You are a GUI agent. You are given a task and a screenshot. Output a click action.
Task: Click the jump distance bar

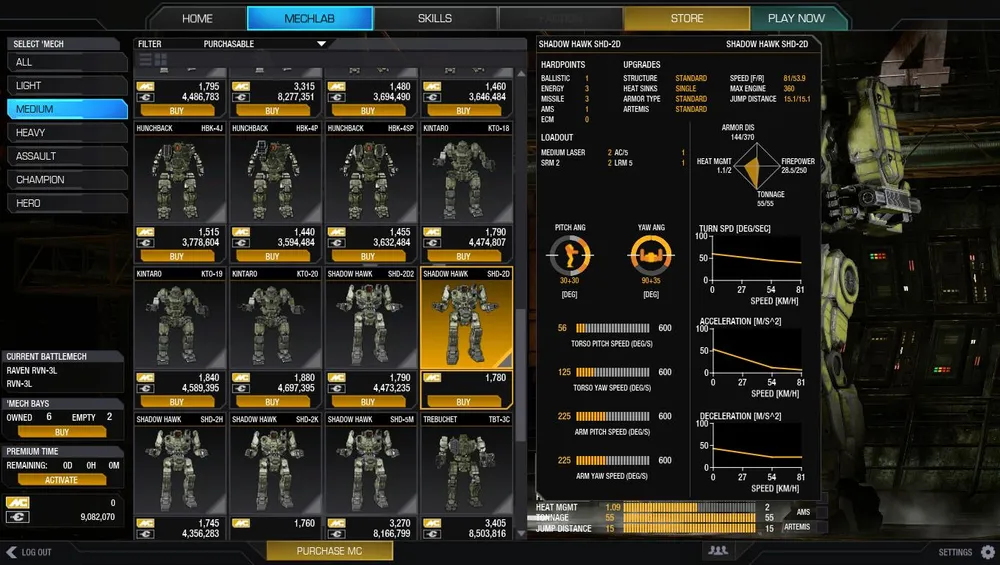pos(689,528)
